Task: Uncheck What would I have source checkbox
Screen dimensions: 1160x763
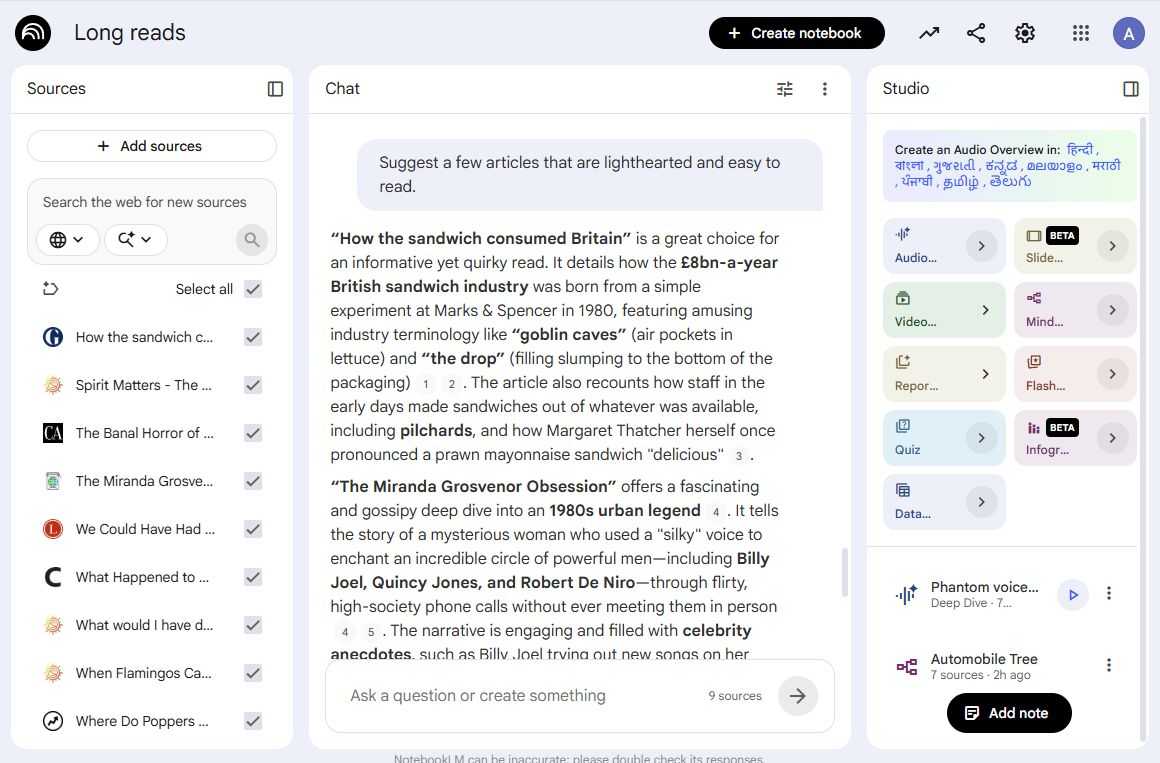Action: [253, 625]
